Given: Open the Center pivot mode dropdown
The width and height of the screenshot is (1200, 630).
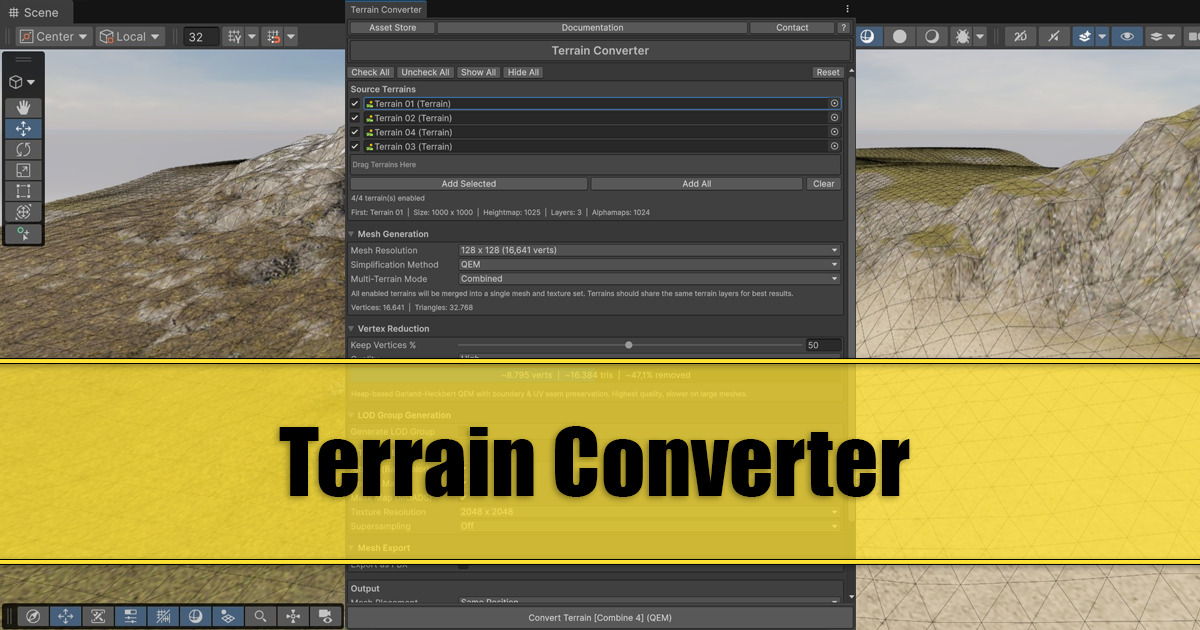Looking at the screenshot, I should pos(54,36).
